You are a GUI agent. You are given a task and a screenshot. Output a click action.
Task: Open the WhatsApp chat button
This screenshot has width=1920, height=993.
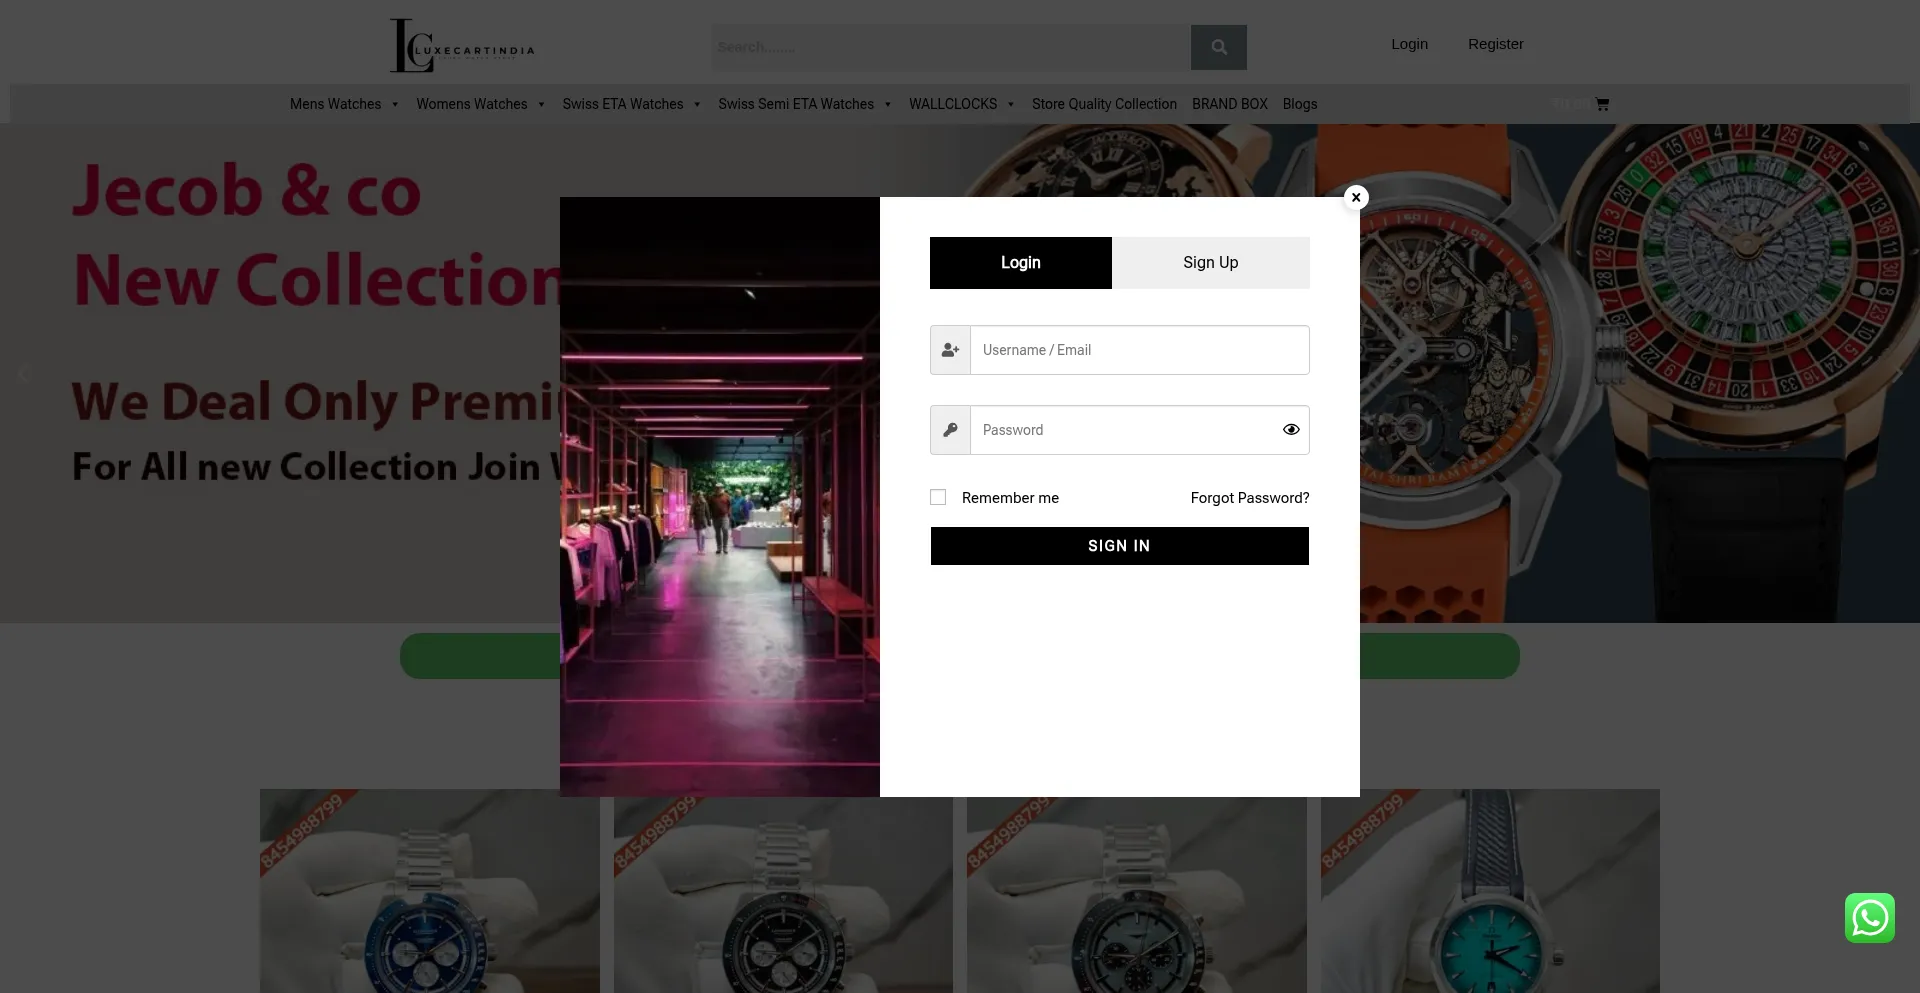click(1870, 918)
